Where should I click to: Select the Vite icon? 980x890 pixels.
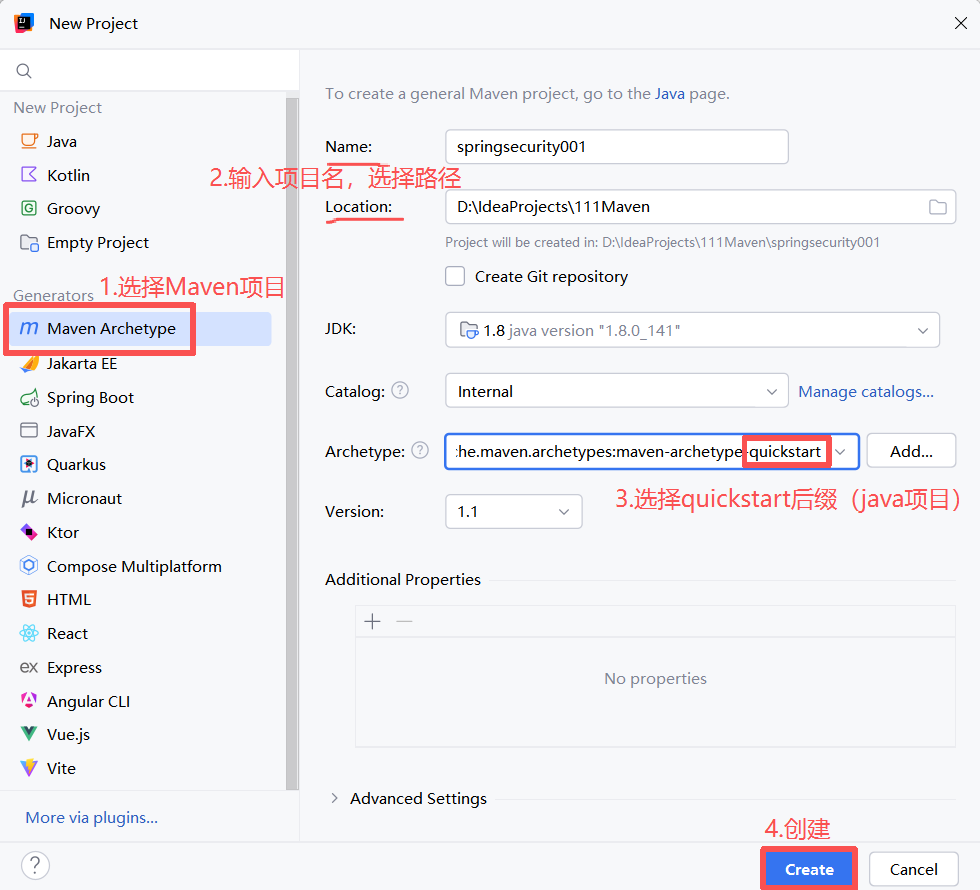29,768
